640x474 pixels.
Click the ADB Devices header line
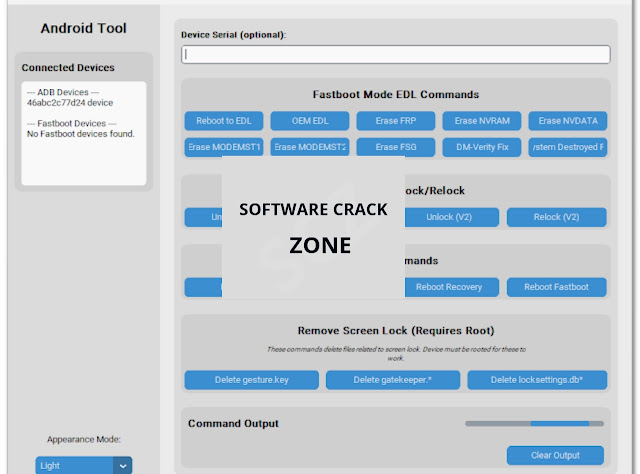coord(63,92)
